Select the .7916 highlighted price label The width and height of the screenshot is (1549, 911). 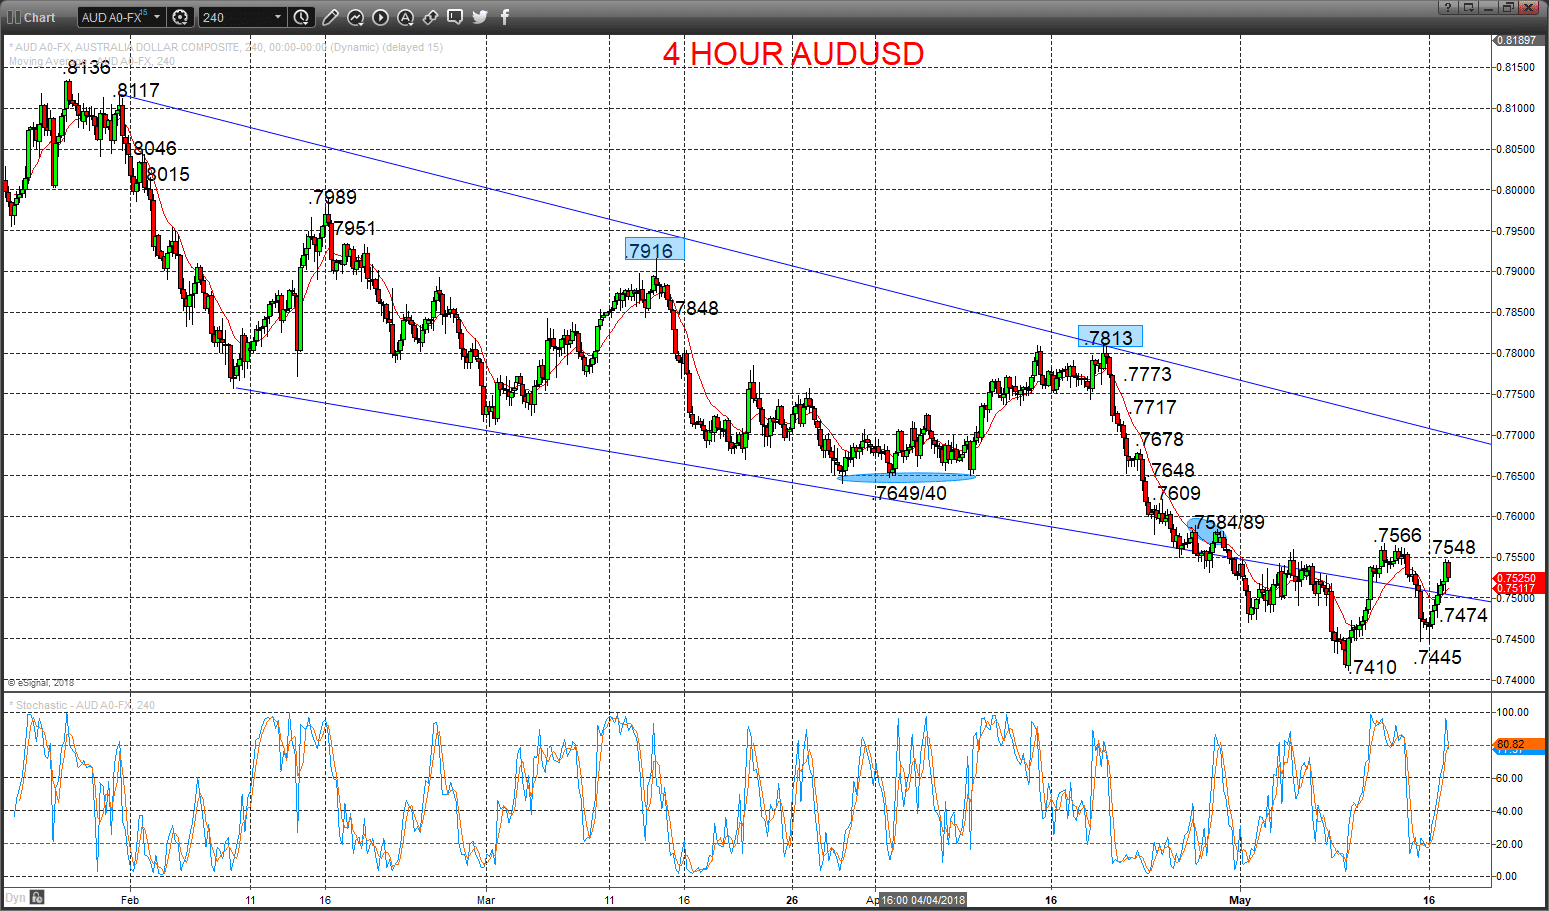pyautogui.click(x=655, y=250)
